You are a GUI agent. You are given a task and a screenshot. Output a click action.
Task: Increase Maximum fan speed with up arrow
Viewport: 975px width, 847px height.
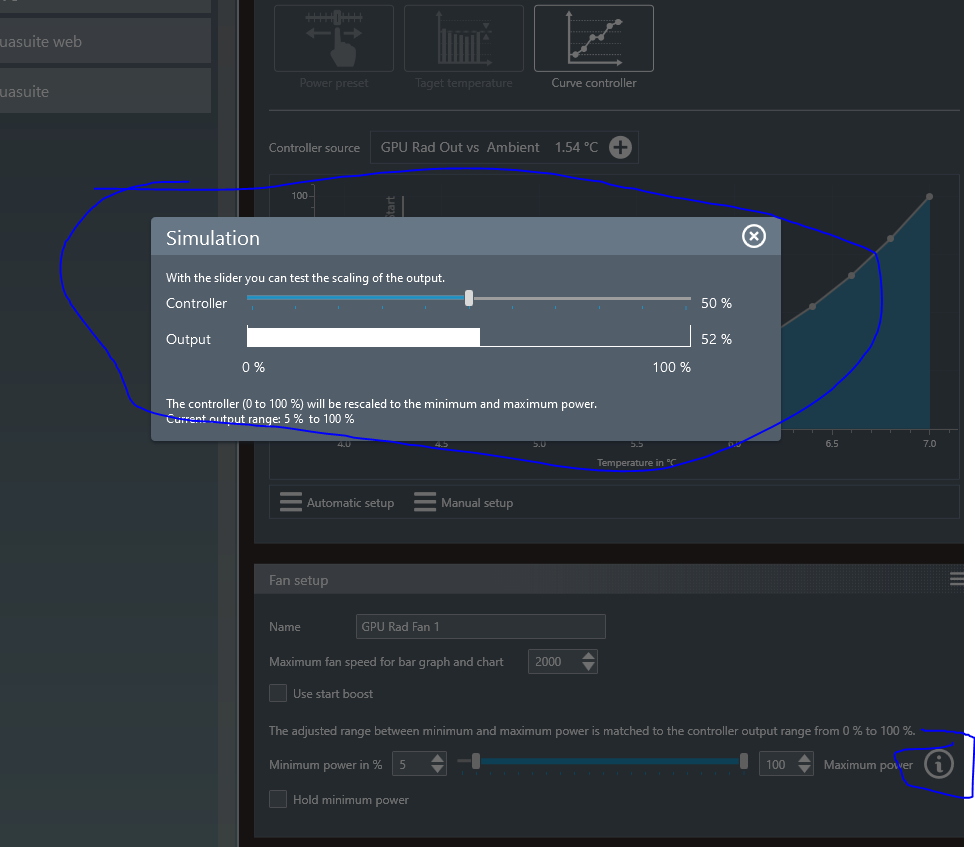[x=588, y=656]
